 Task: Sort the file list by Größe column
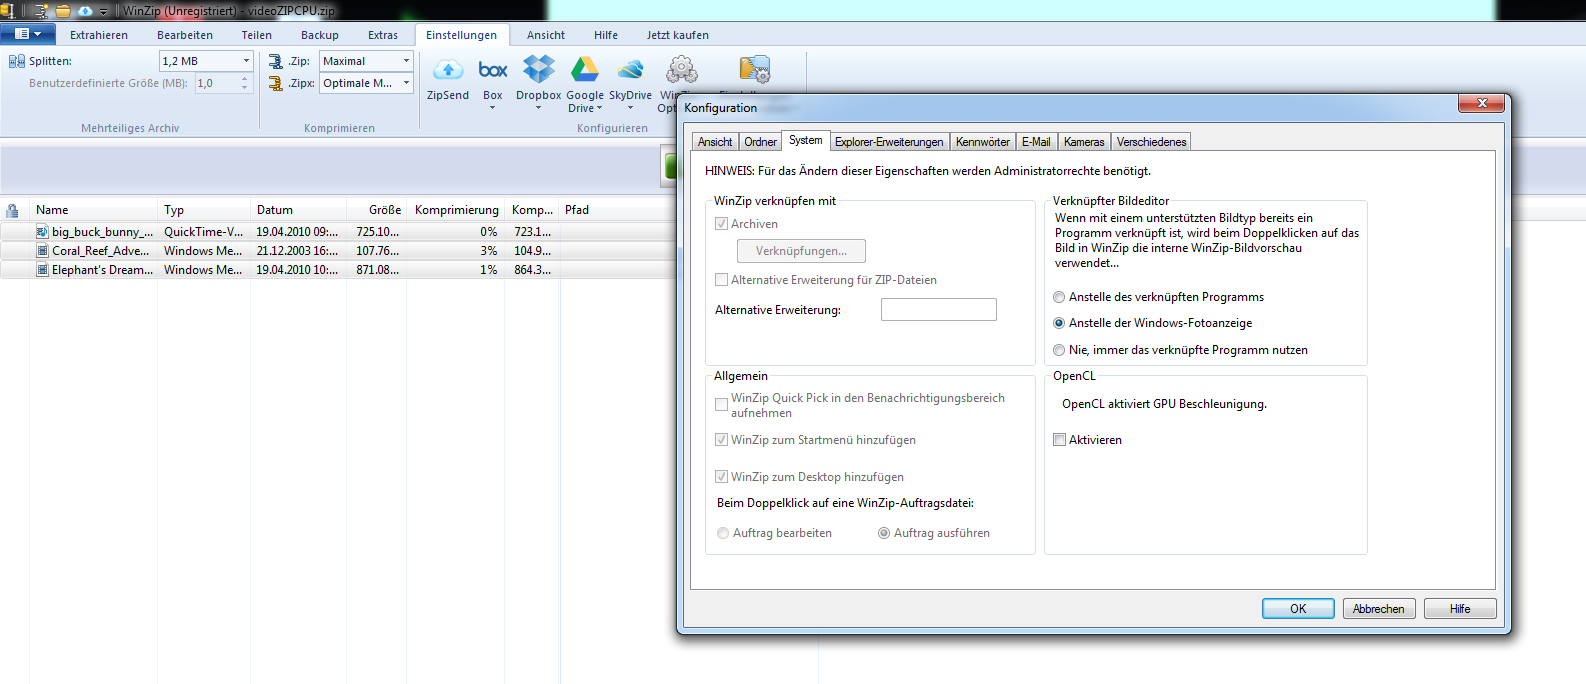pos(376,210)
